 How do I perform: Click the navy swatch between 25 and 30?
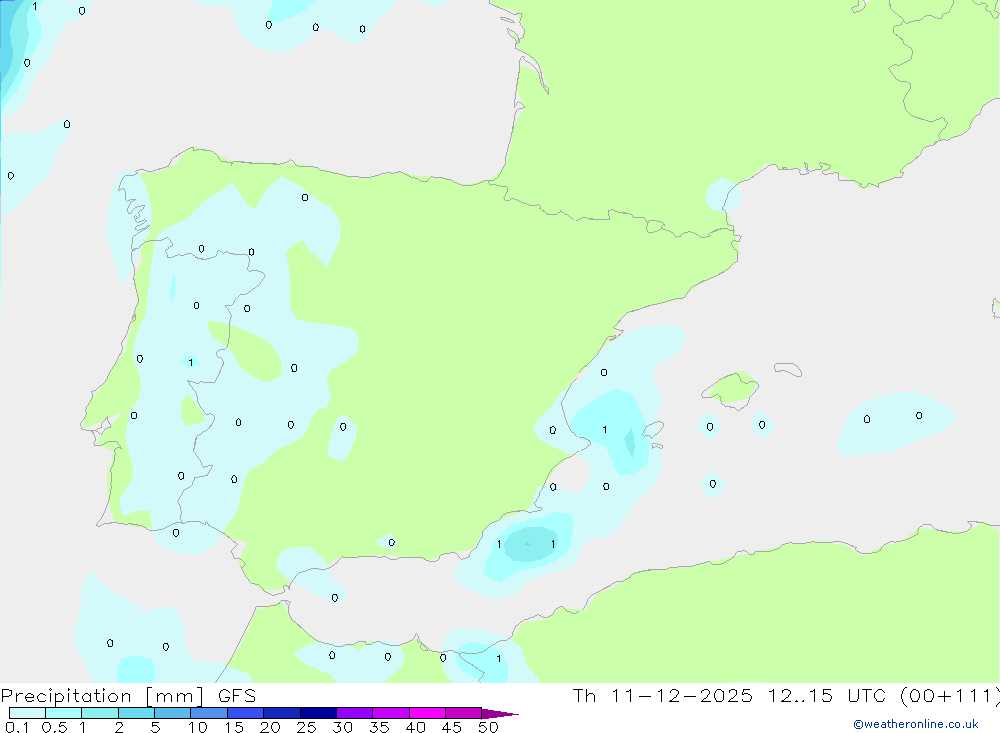pyautogui.click(x=318, y=713)
